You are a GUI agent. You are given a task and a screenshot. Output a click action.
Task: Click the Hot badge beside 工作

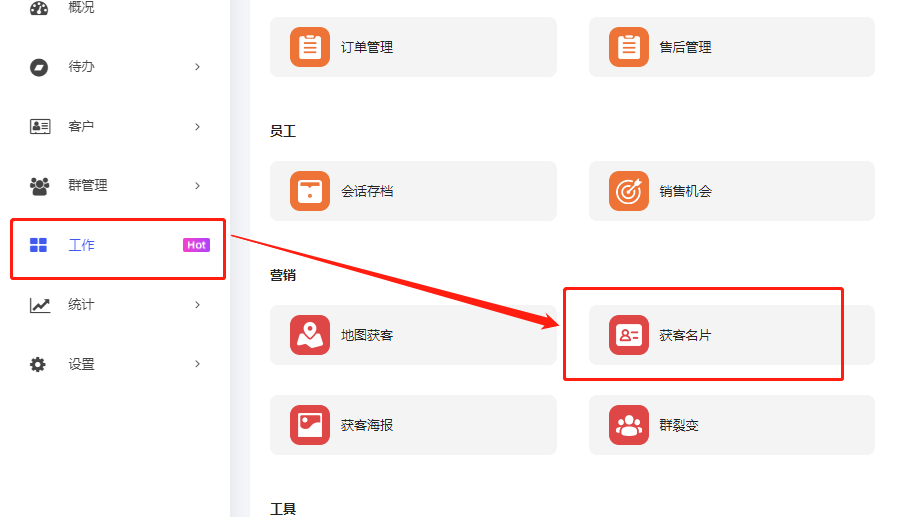196,245
